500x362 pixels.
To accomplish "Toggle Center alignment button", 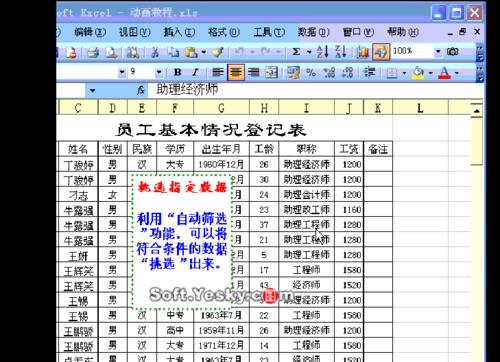I will (x=236, y=72).
